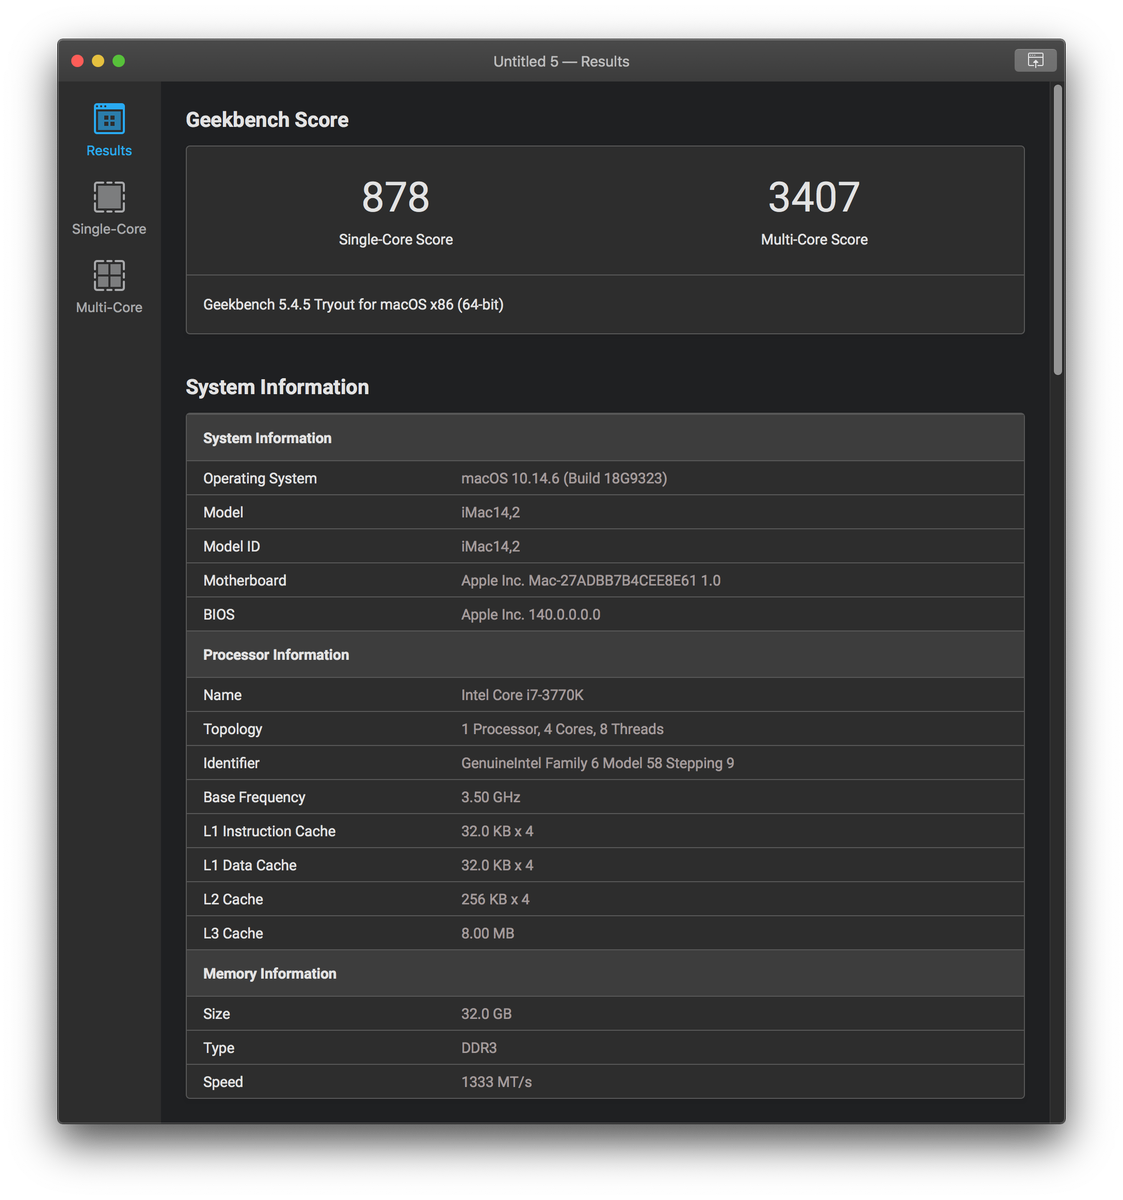Click the L1 Data Cache label
1123x1200 pixels.
pos(250,865)
